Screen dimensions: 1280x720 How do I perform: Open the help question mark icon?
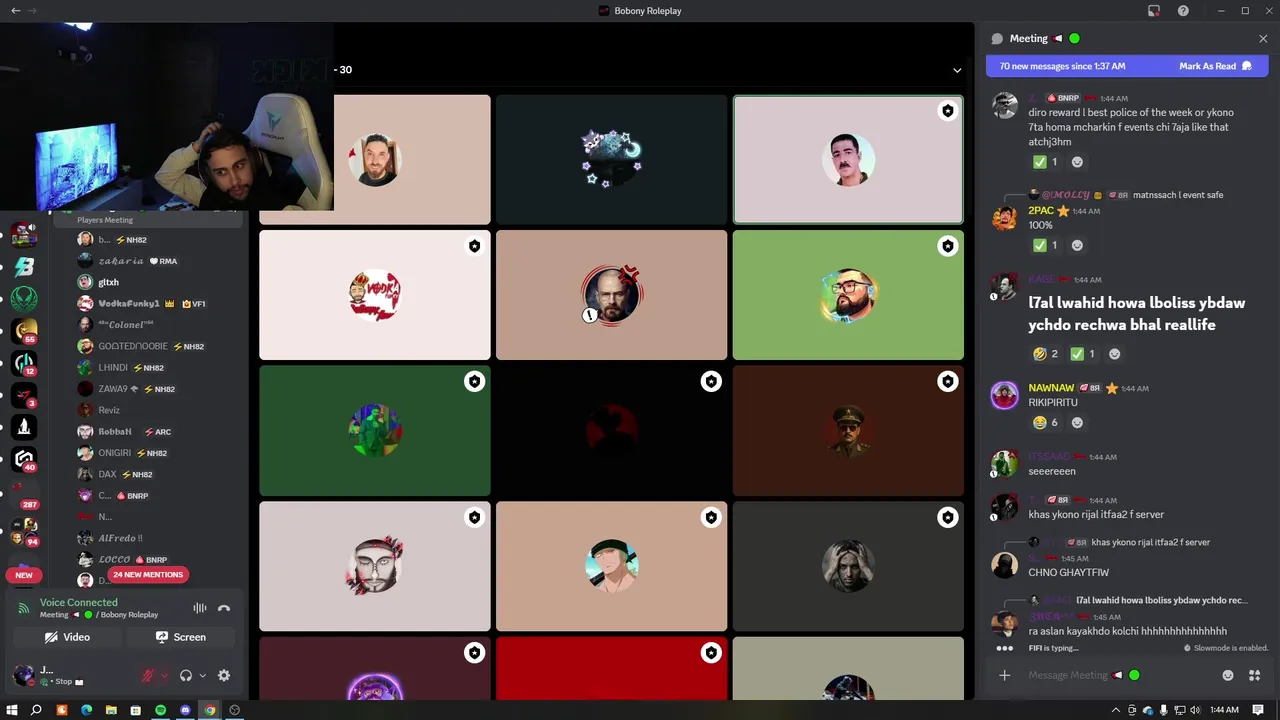(x=1183, y=10)
